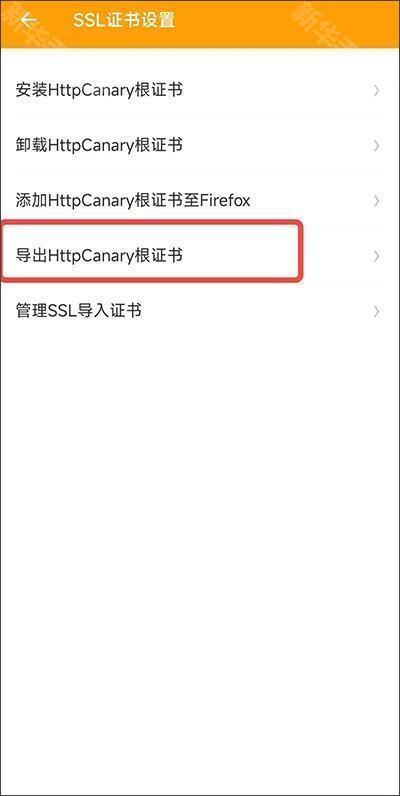Click the word Firefox in the list
The height and width of the screenshot is (796, 400).
tap(225, 201)
